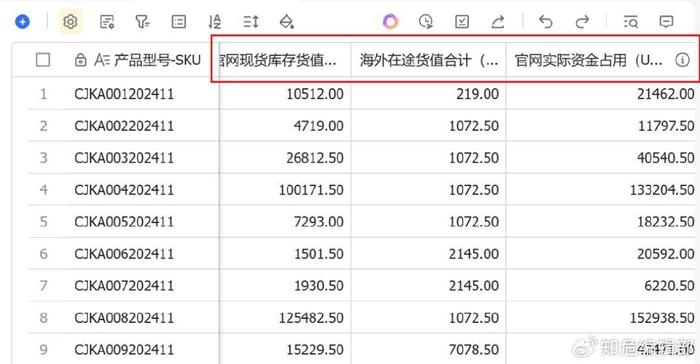The width and height of the screenshot is (700, 364).
Task: Click the inventory value cell 4719.00
Action: (285, 126)
